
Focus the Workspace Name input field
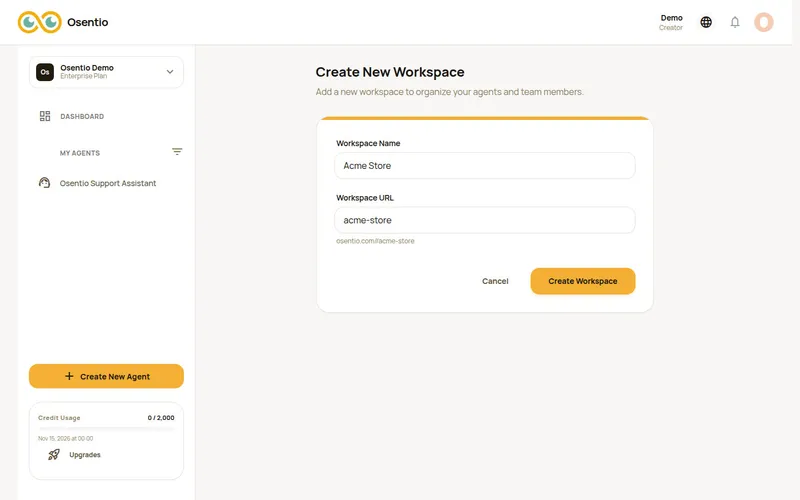(485, 166)
